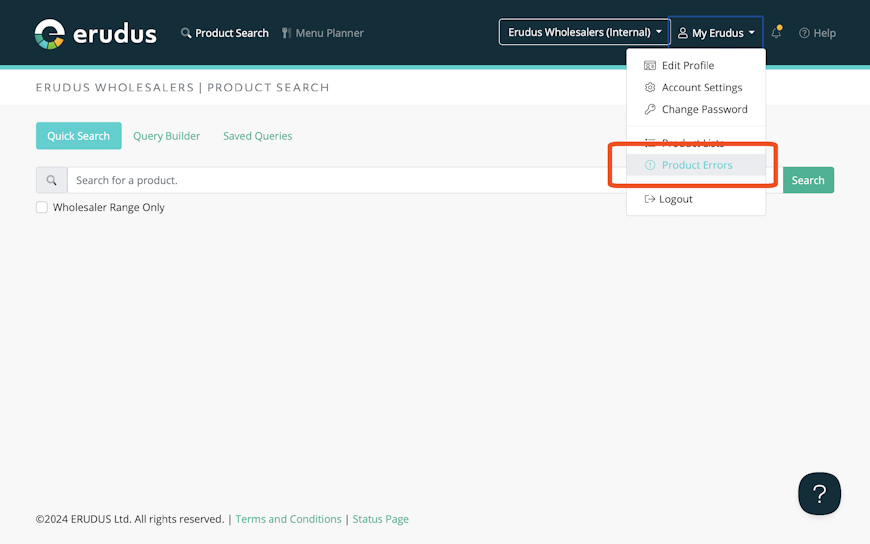The height and width of the screenshot is (544, 870).
Task: Open the Help link in the header
Action: pyautogui.click(x=817, y=33)
